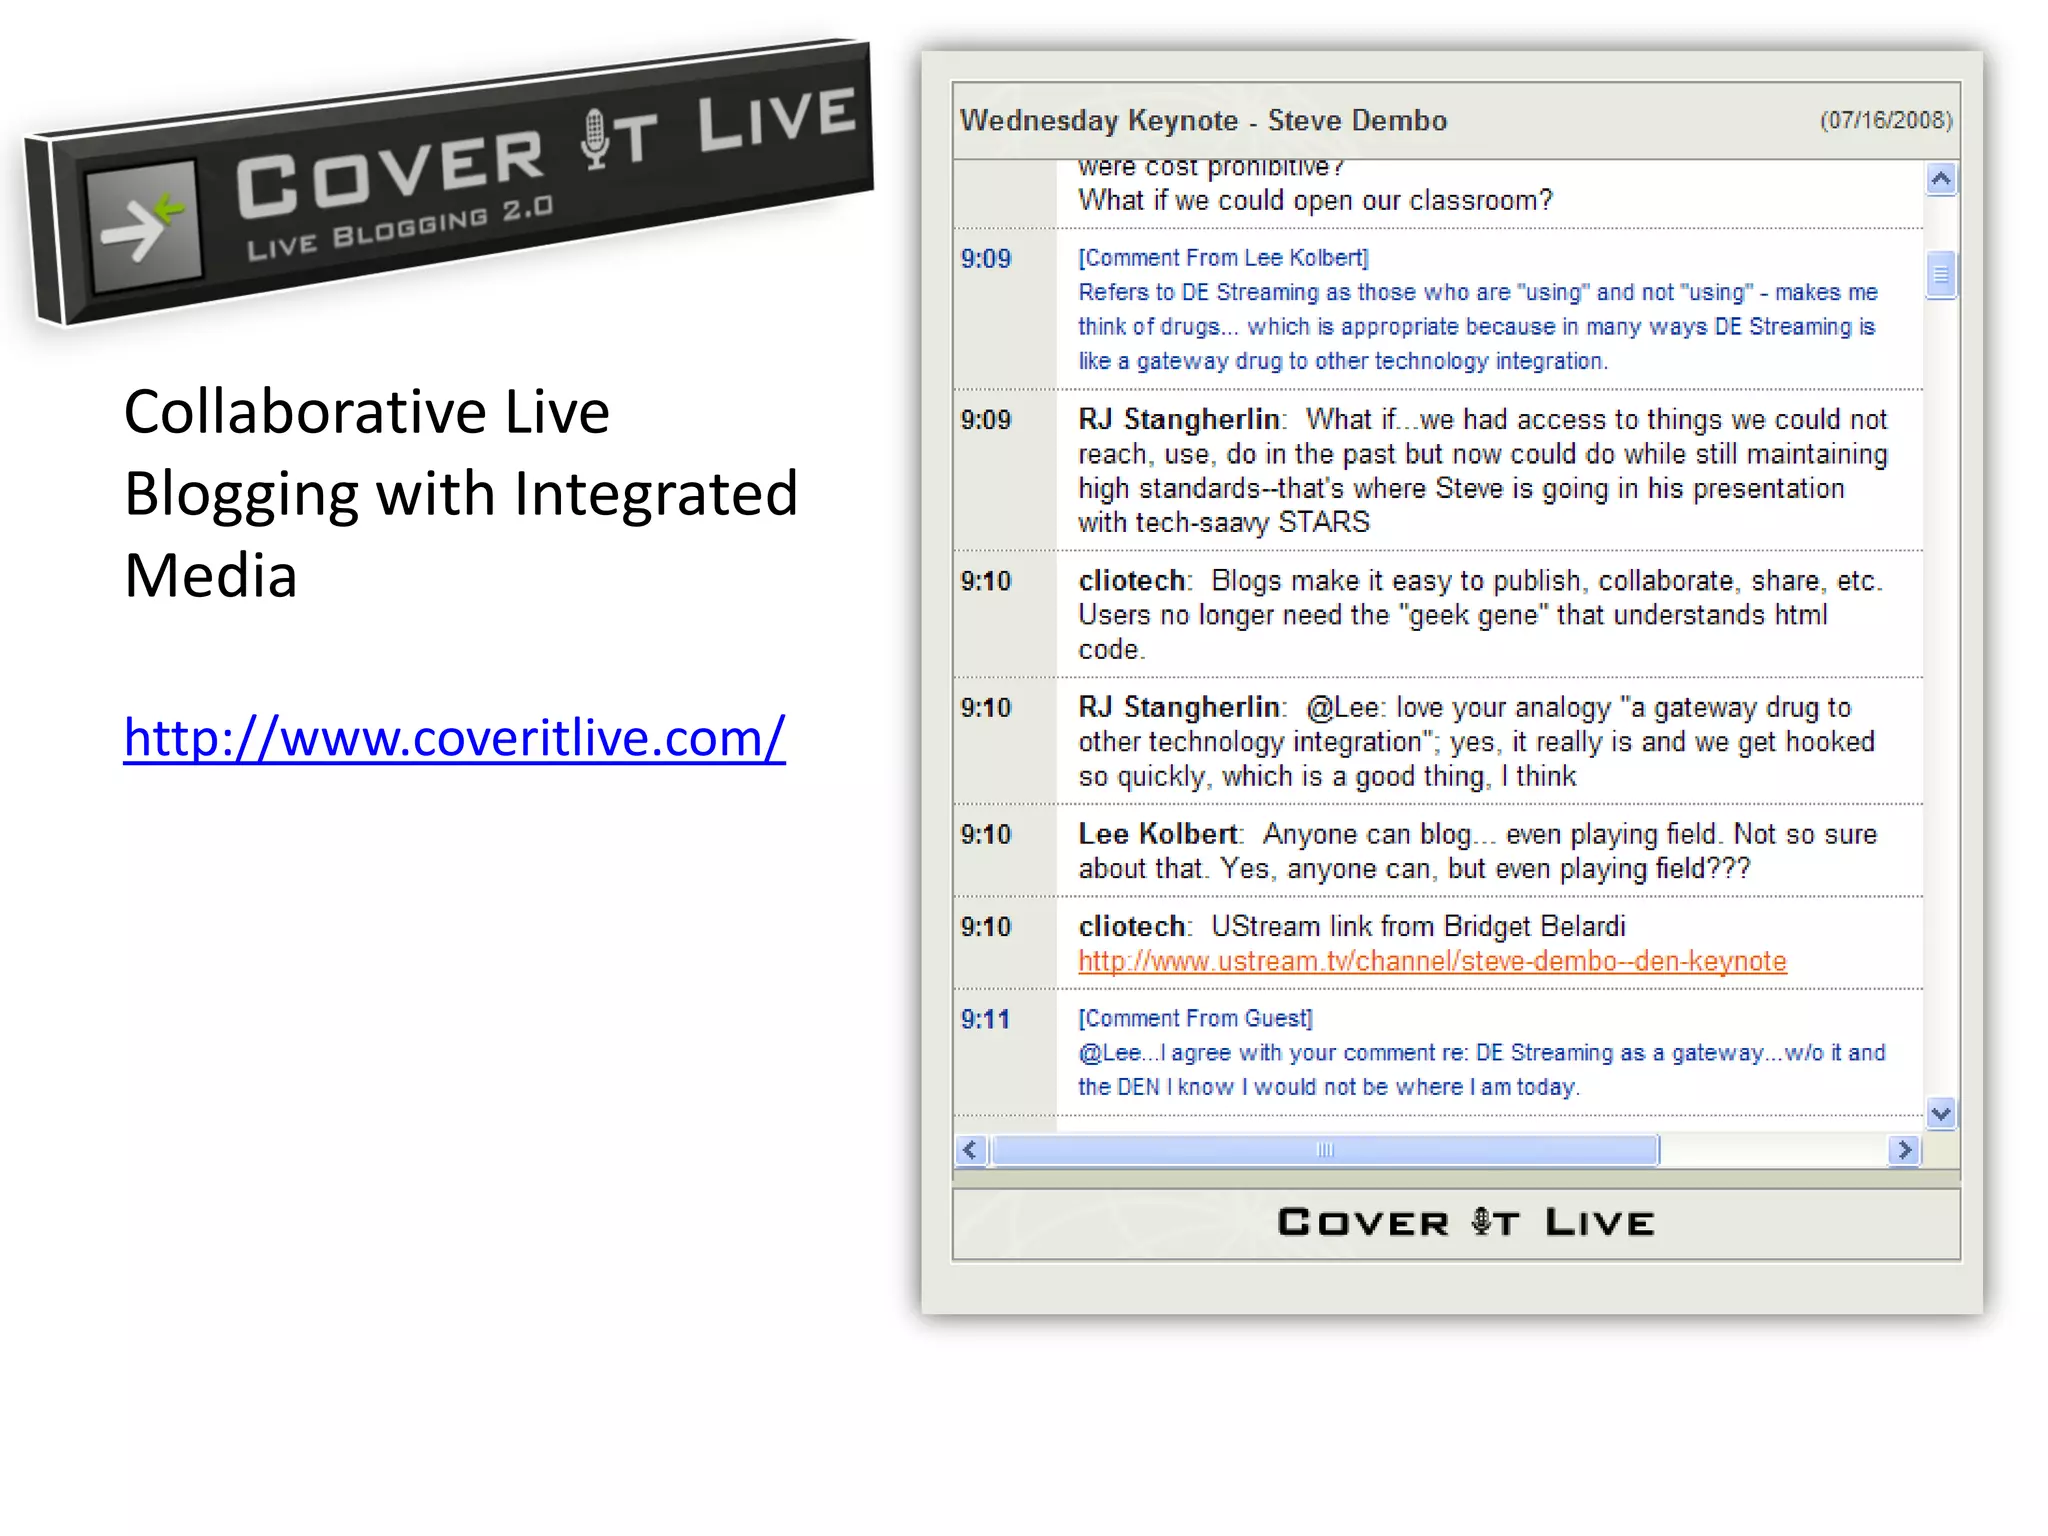
Task: Click Lee Kolbert's name in 9:10 post
Action: tap(1157, 834)
